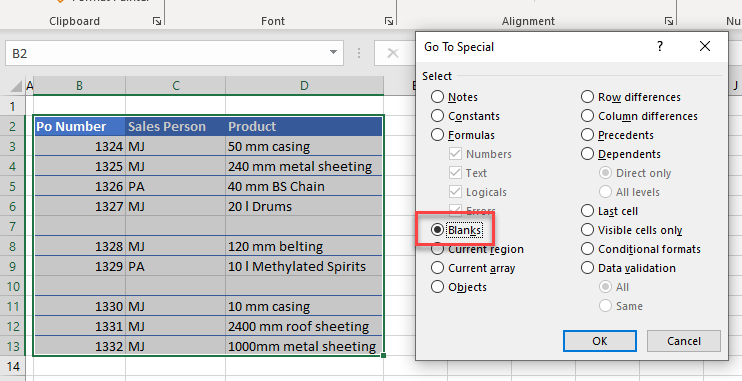Click cell with 240 mm metal sheeting

pos(304,166)
